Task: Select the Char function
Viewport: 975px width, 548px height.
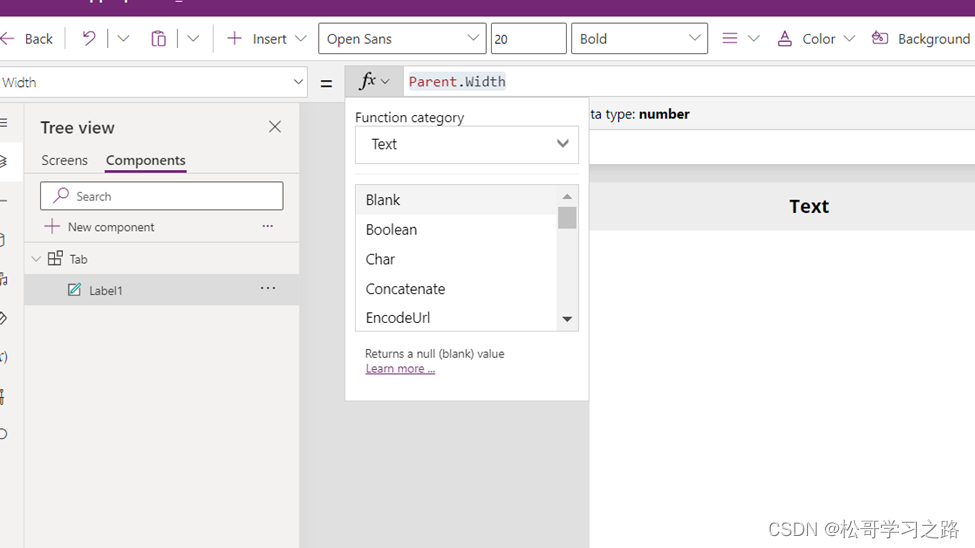Action: (x=456, y=259)
